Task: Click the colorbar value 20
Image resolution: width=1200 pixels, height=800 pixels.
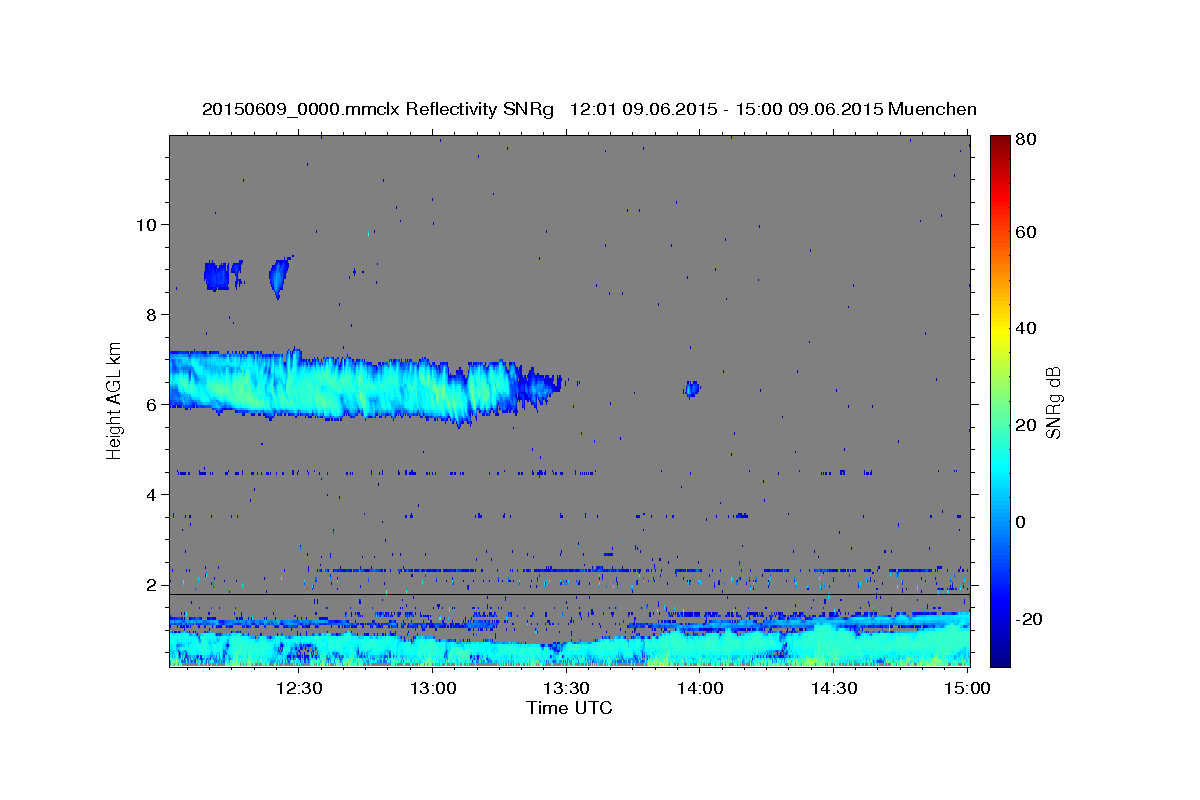Action: pos(1025,425)
